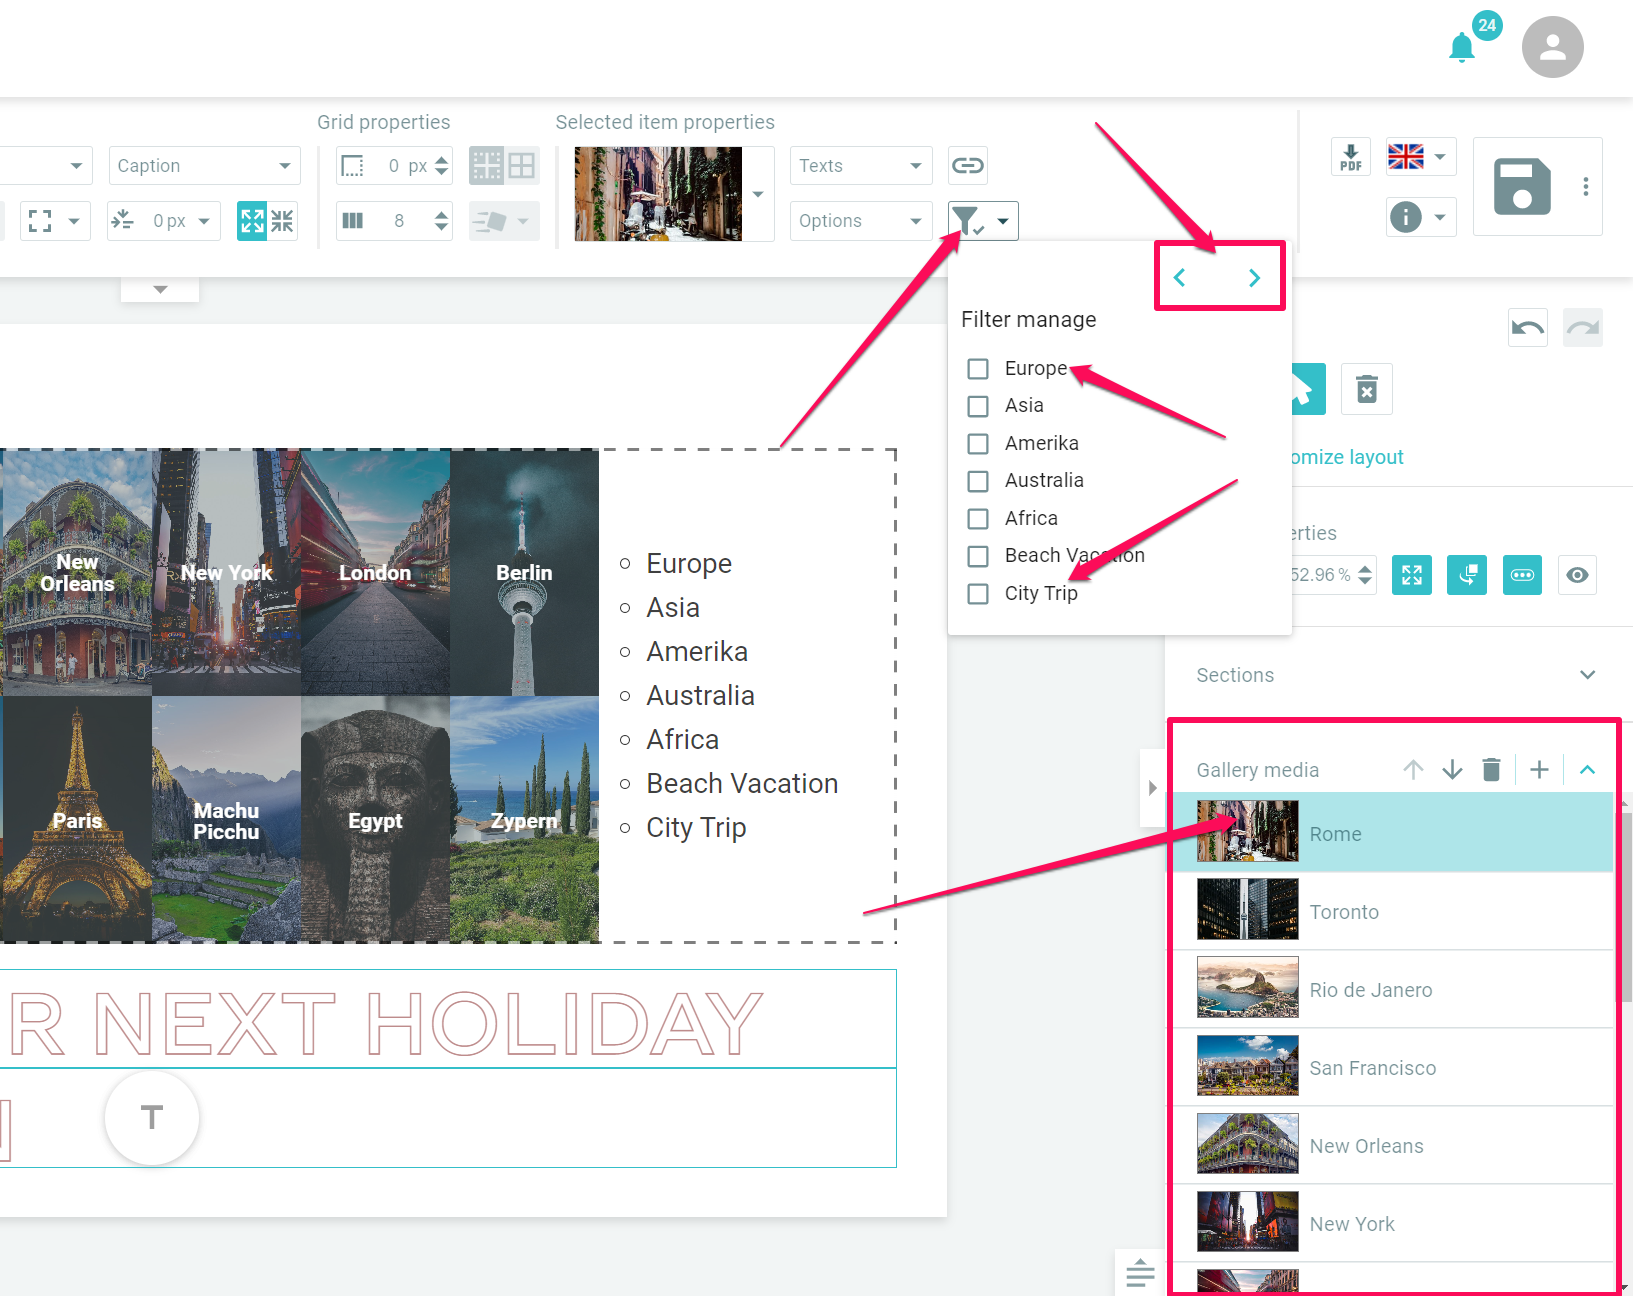Click the Machu Picchu gallery tile
The image size is (1633, 1296).
[x=226, y=820]
